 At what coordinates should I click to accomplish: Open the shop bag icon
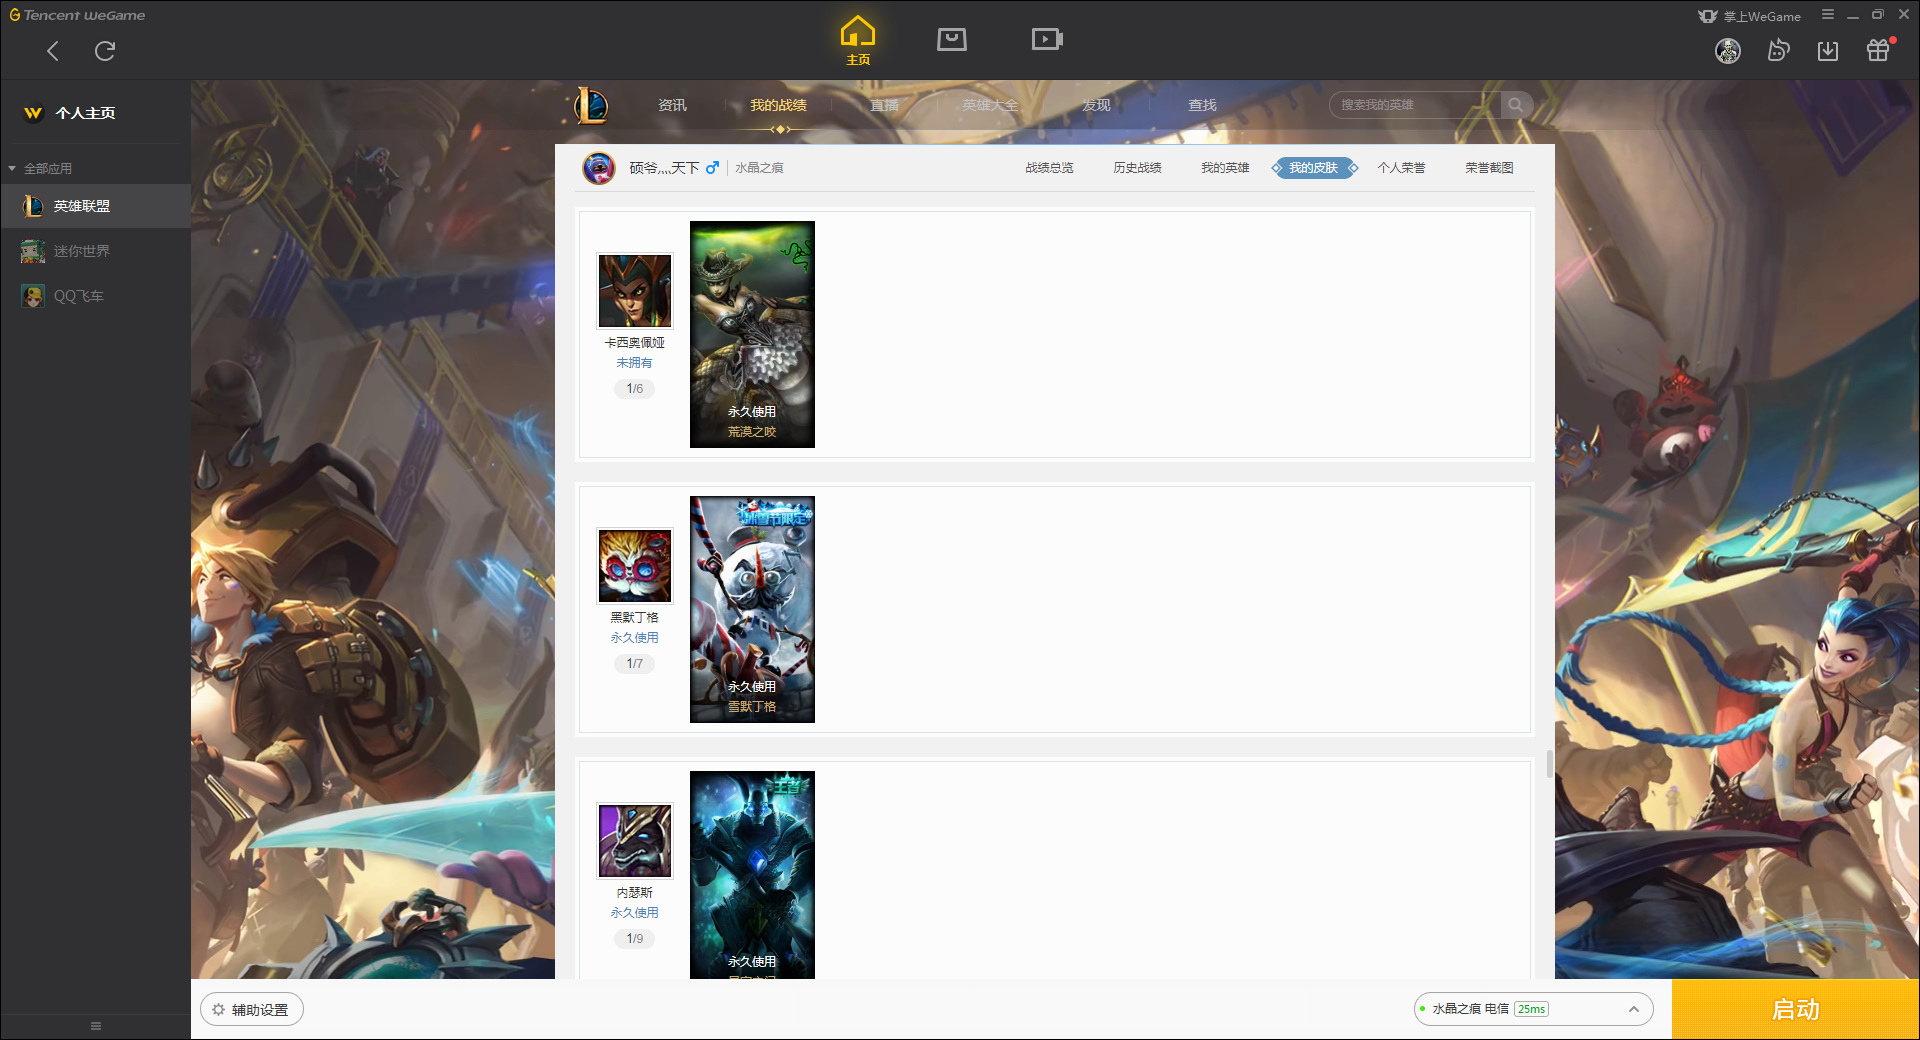point(952,39)
